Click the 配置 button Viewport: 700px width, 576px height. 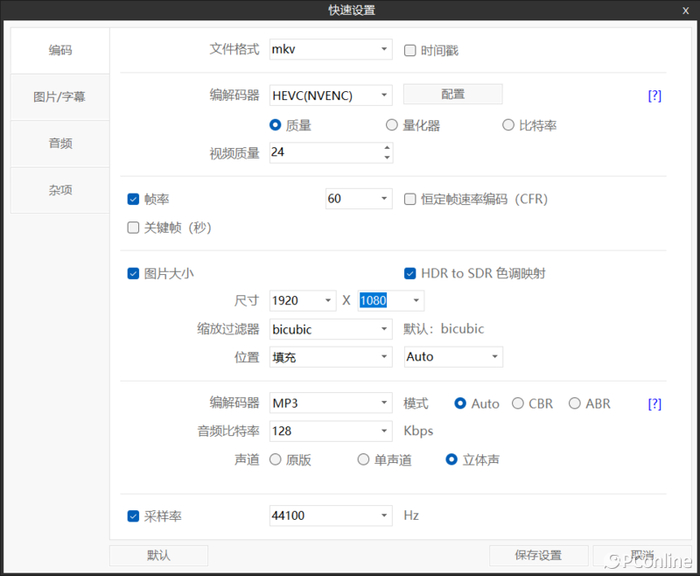(x=452, y=94)
